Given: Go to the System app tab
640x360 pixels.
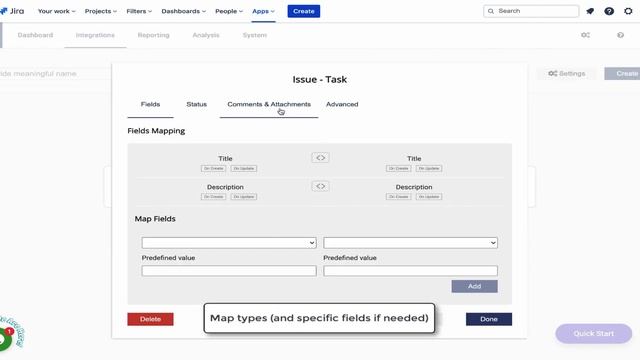Looking at the screenshot, I should pos(254,35).
